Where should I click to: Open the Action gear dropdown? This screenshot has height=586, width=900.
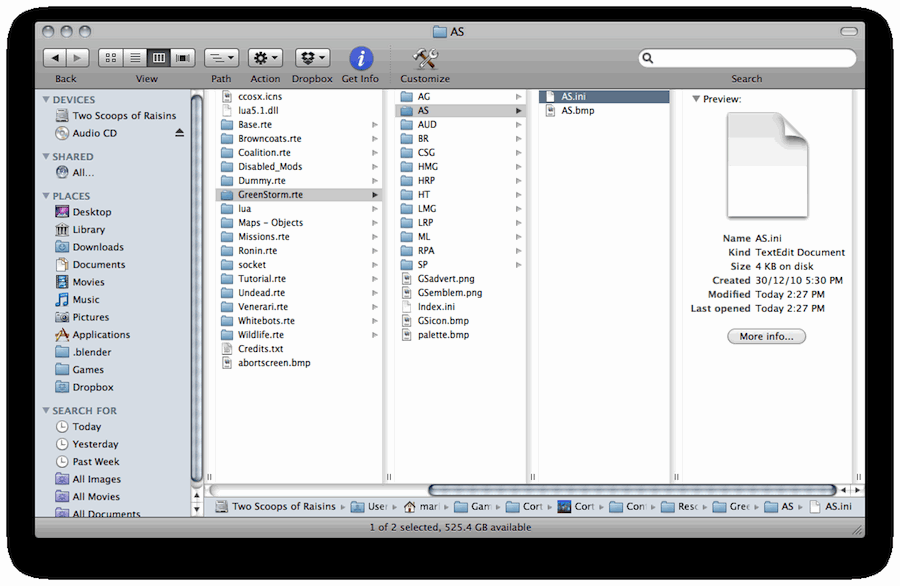coord(265,59)
